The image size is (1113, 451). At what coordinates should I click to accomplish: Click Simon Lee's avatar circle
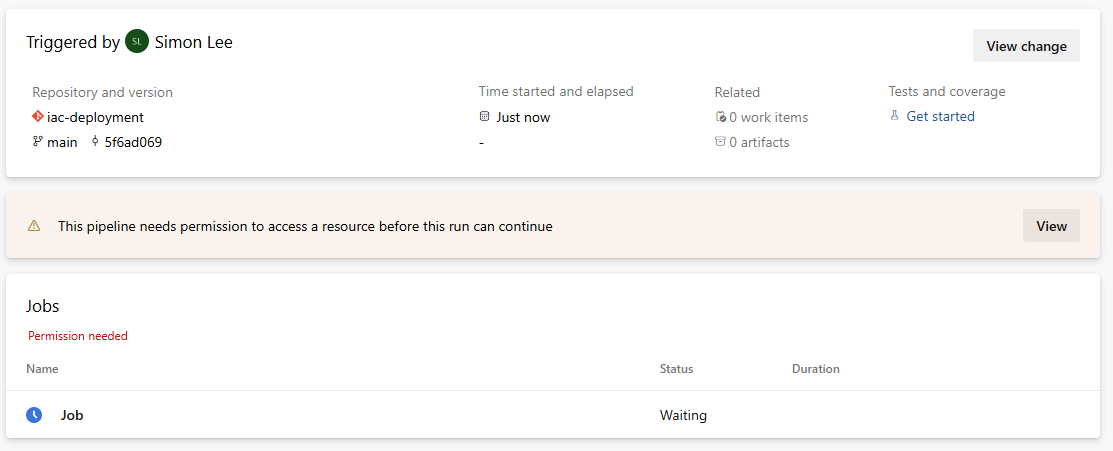click(x=137, y=42)
